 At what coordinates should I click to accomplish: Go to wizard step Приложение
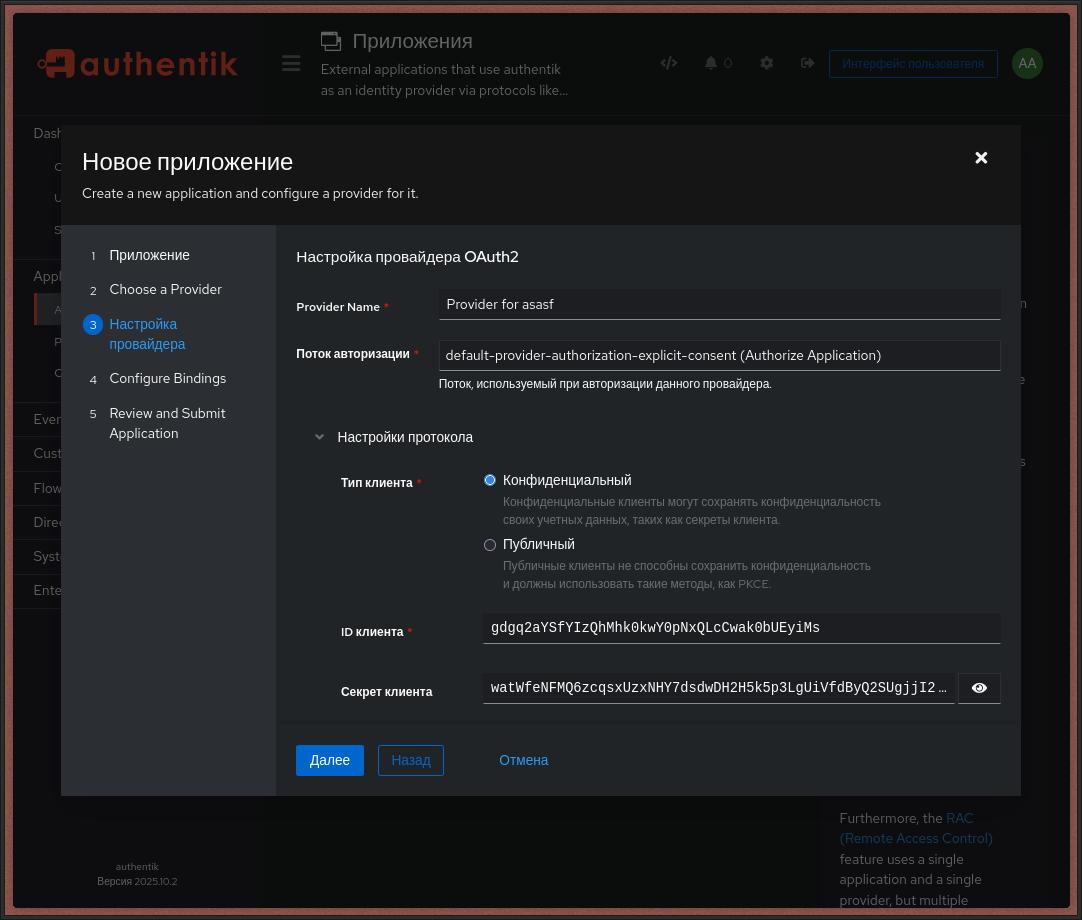pos(149,255)
